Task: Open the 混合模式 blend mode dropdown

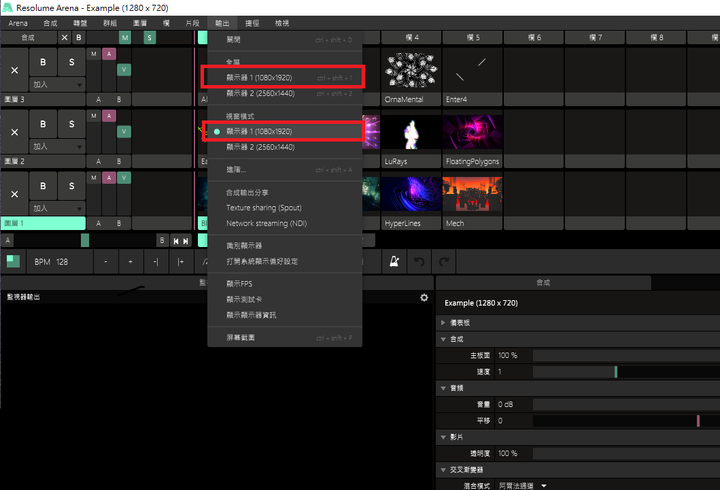Action: tap(523, 485)
